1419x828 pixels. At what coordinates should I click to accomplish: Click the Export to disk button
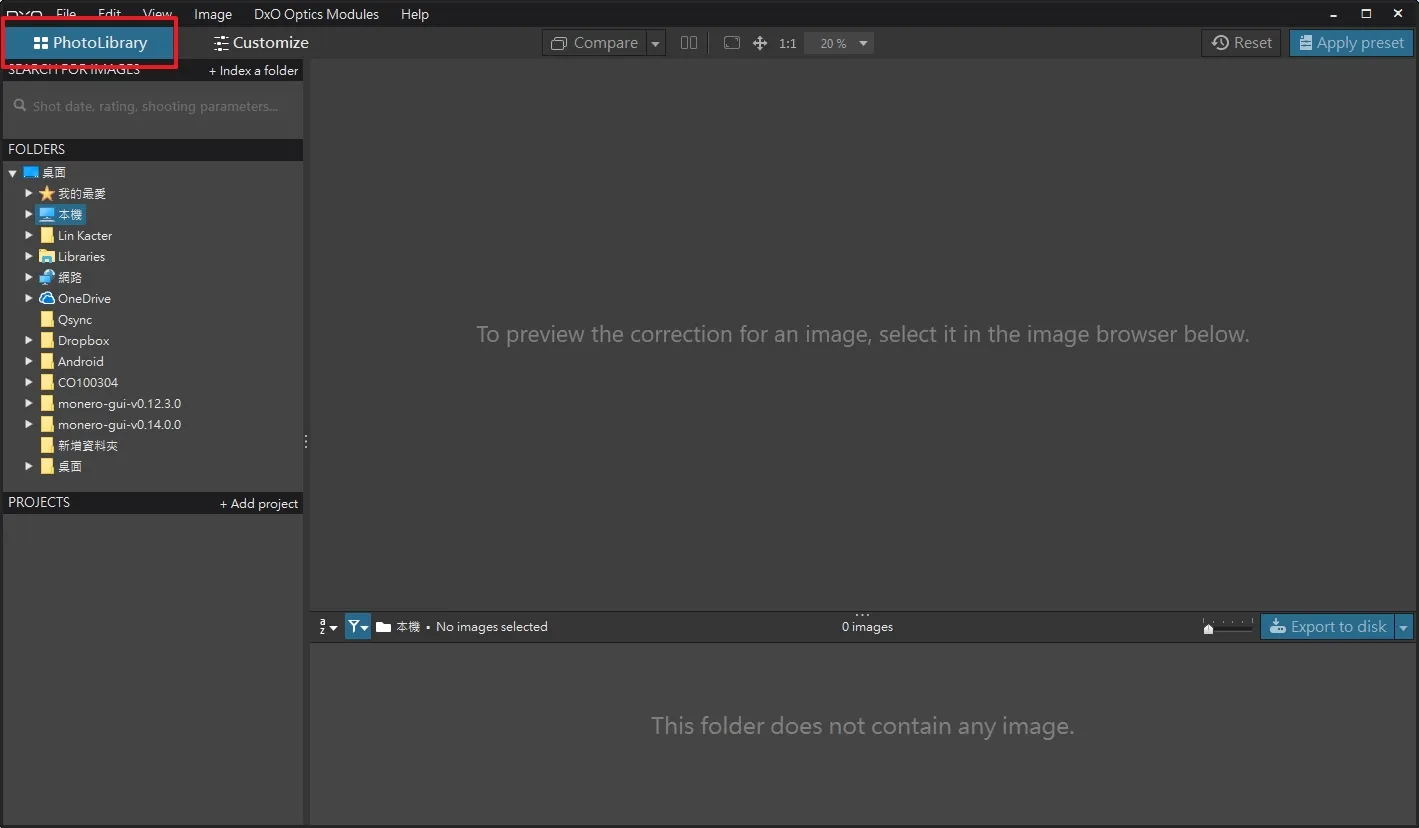[1328, 627]
